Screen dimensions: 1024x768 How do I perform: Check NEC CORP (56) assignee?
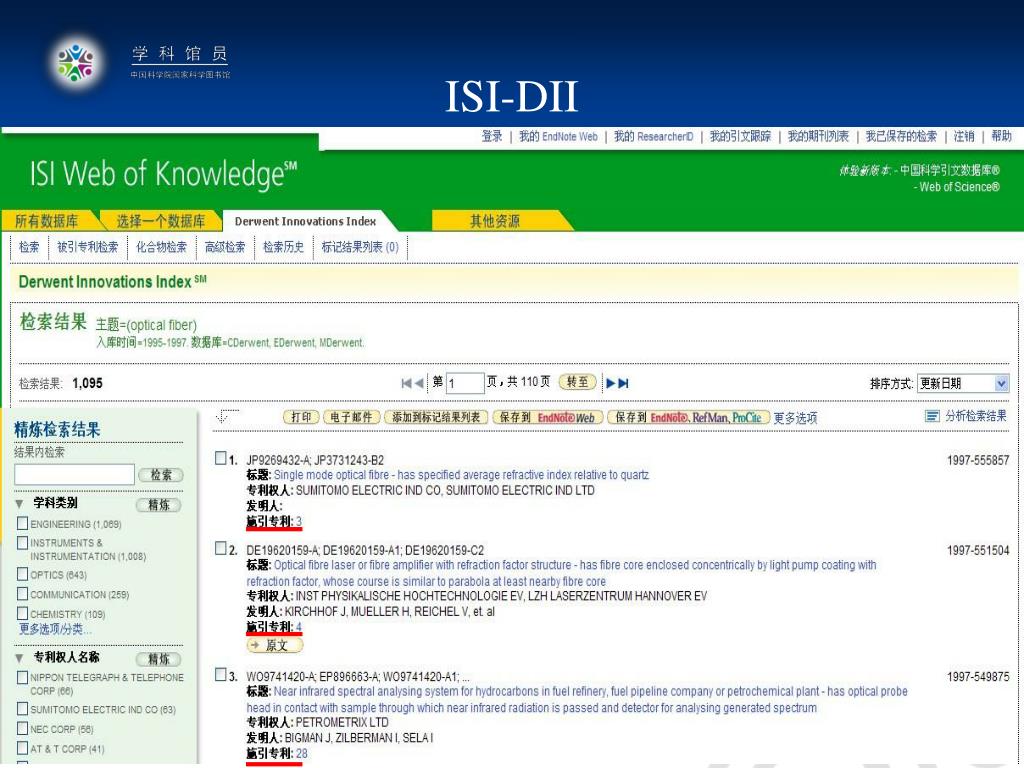click(22, 728)
